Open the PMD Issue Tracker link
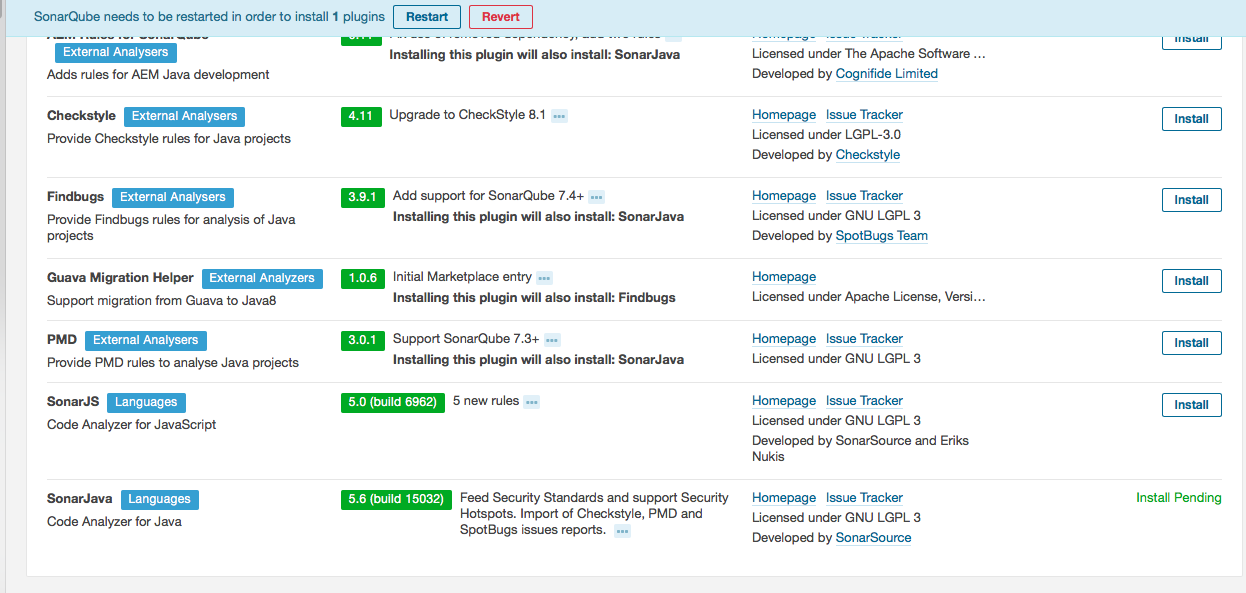The width and height of the screenshot is (1246, 593). (x=864, y=339)
